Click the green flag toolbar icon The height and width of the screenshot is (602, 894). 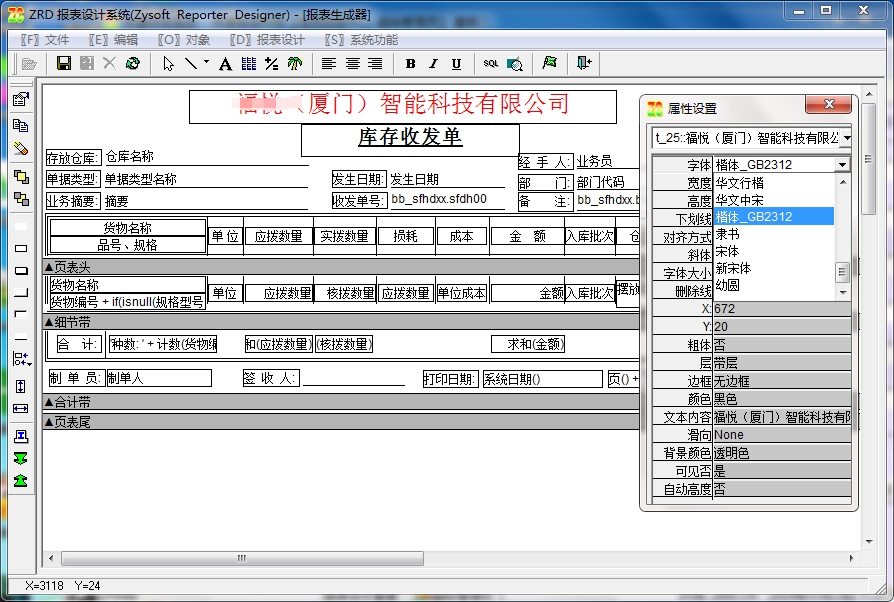[x=550, y=63]
